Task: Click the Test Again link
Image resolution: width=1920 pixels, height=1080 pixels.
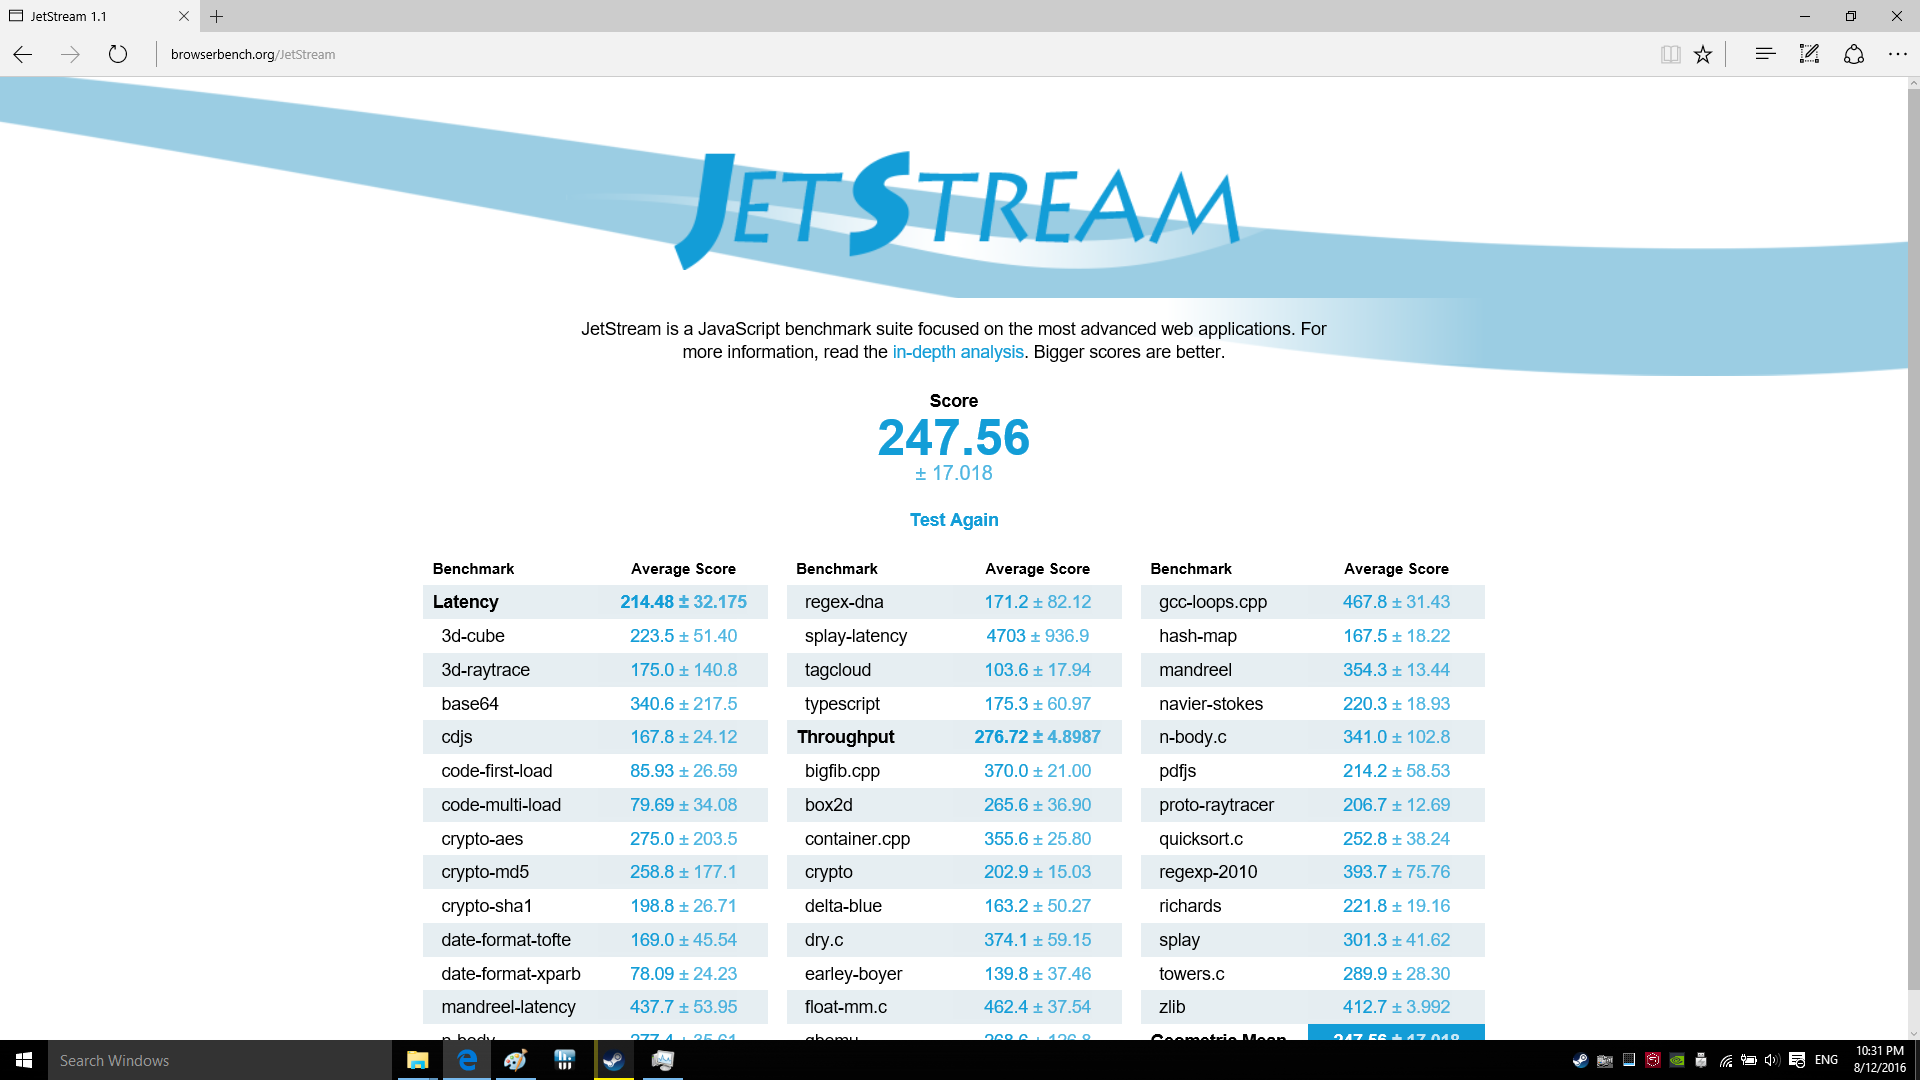Action: [x=953, y=520]
